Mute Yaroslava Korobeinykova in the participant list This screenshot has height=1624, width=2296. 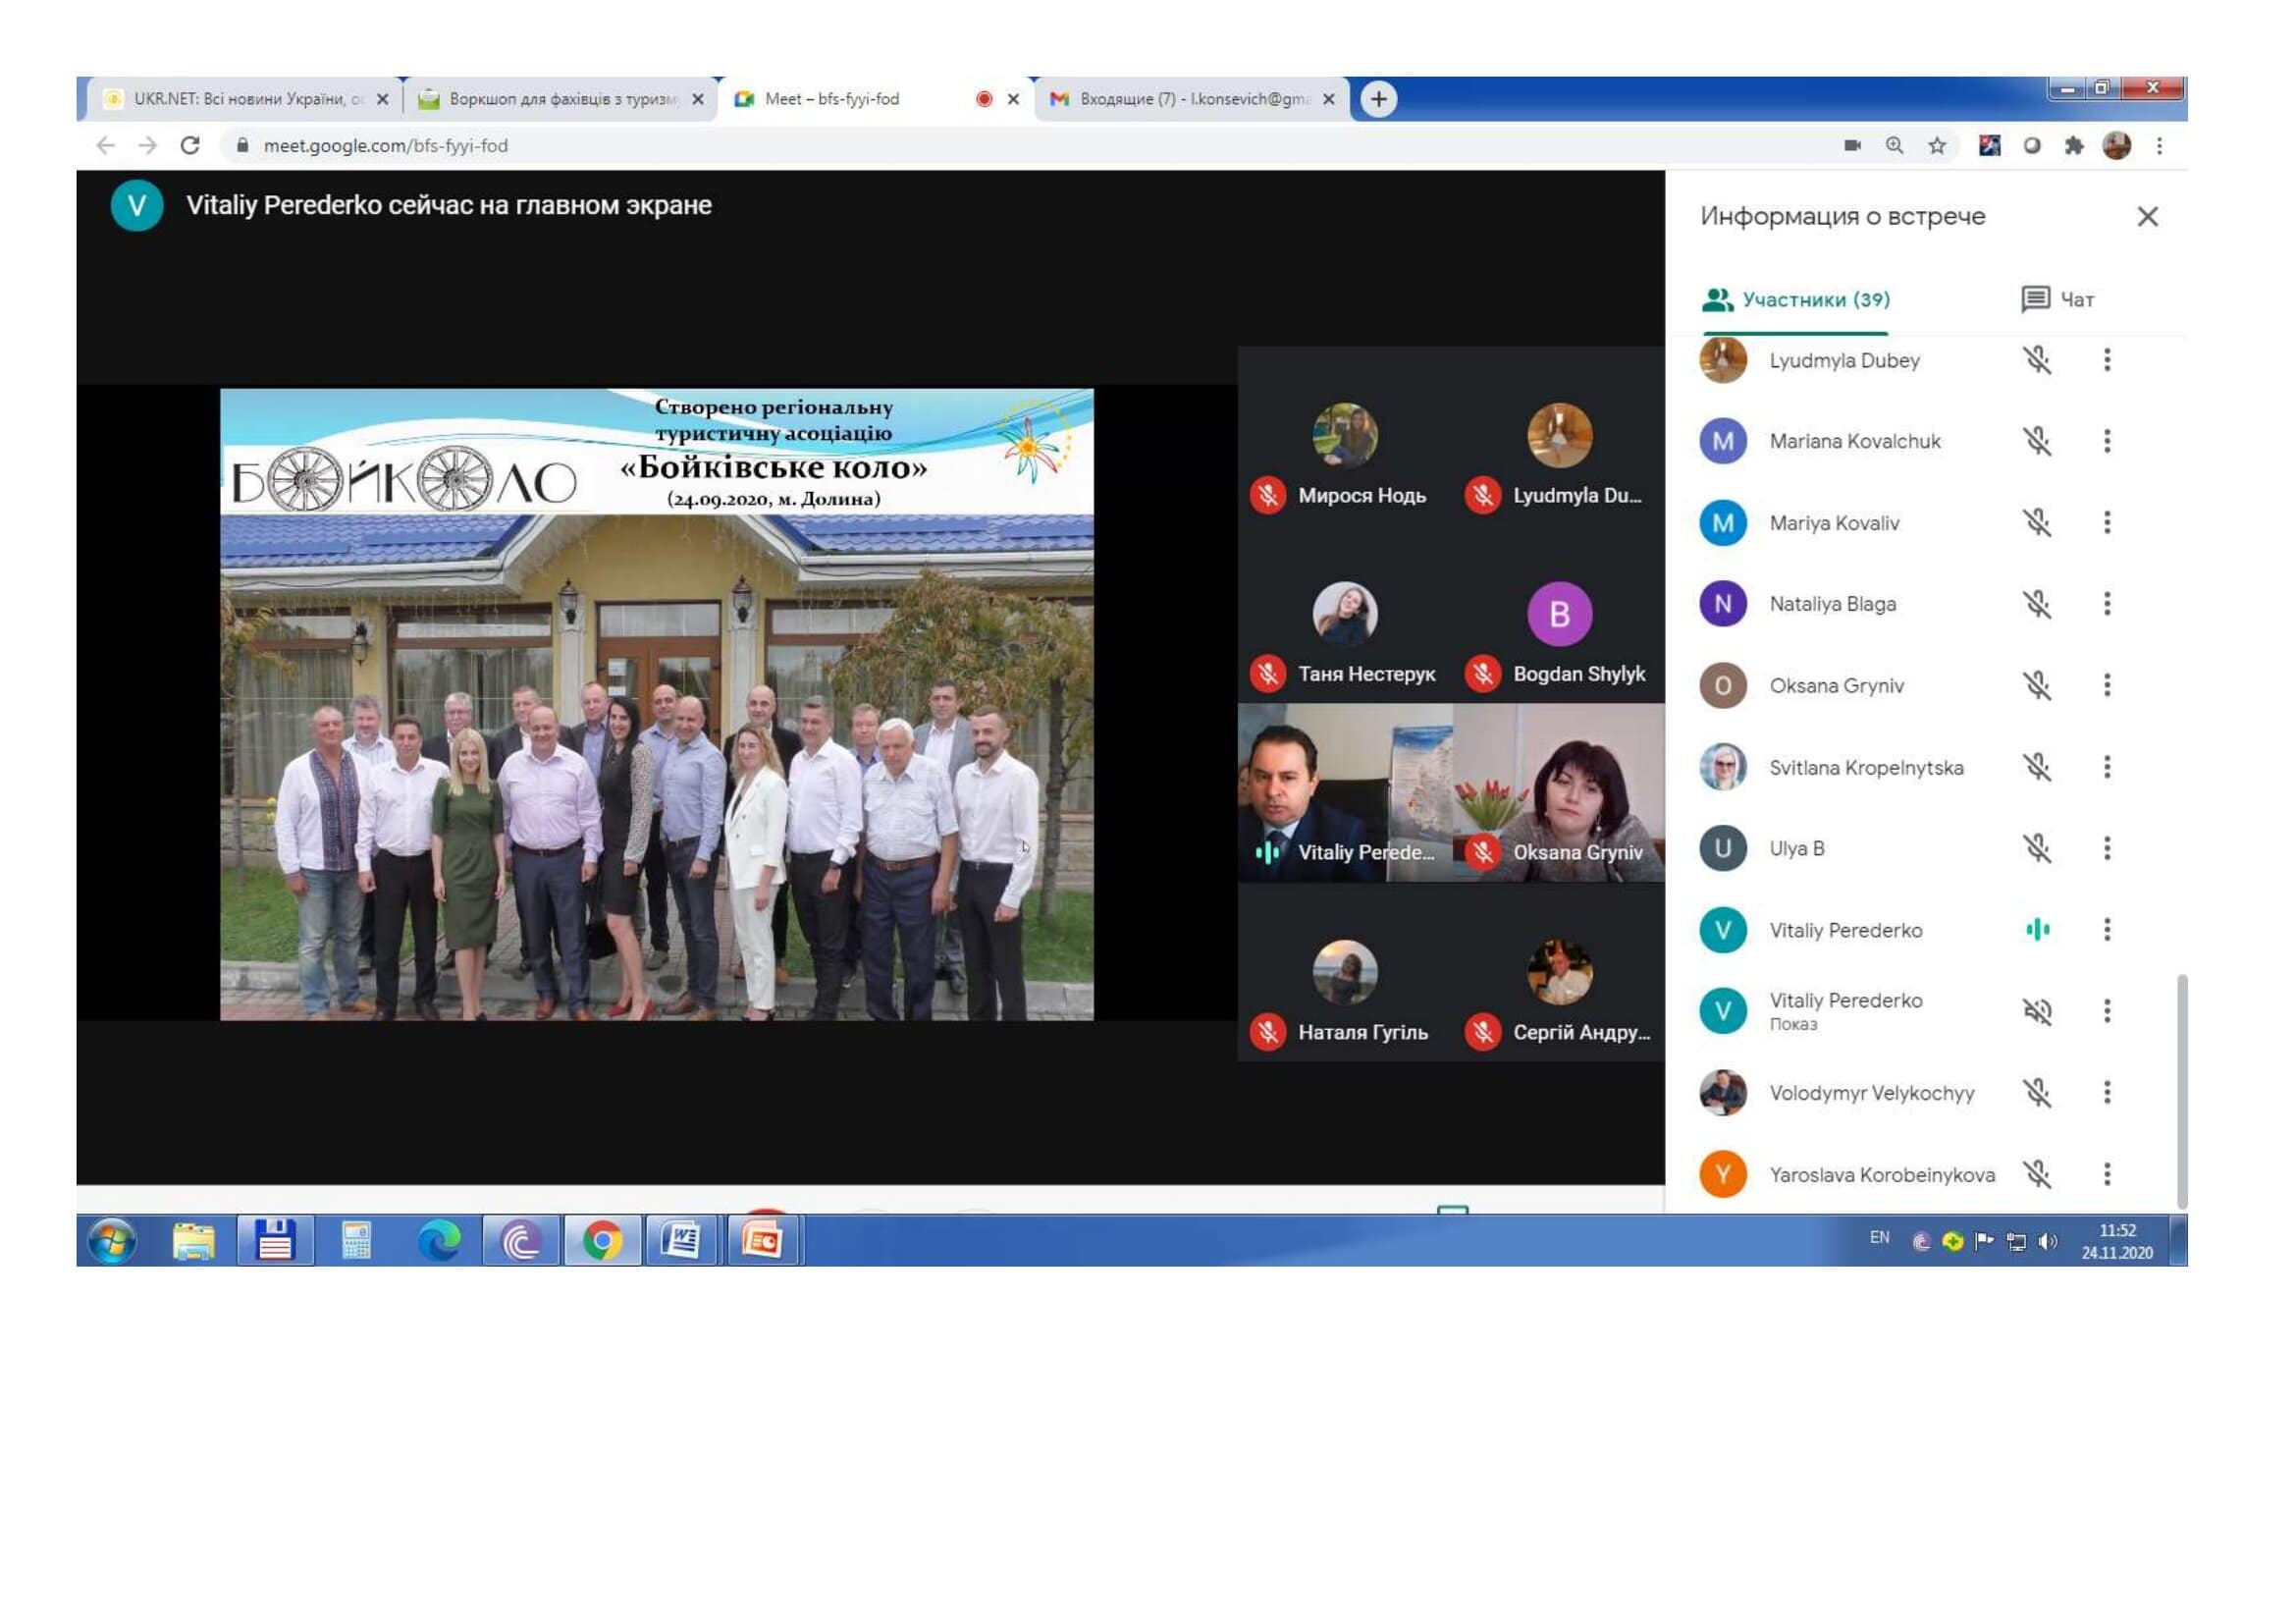2037,1175
